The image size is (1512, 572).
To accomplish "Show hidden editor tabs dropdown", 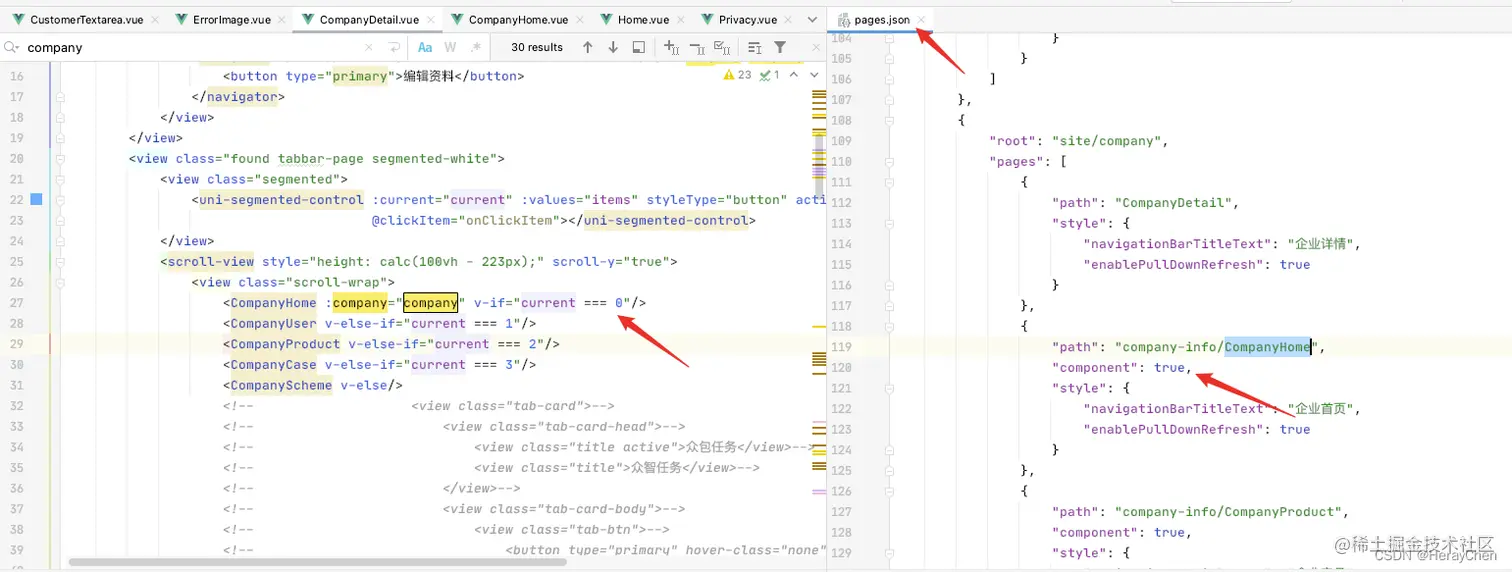I will pyautogui.click(x=812, y=19).
